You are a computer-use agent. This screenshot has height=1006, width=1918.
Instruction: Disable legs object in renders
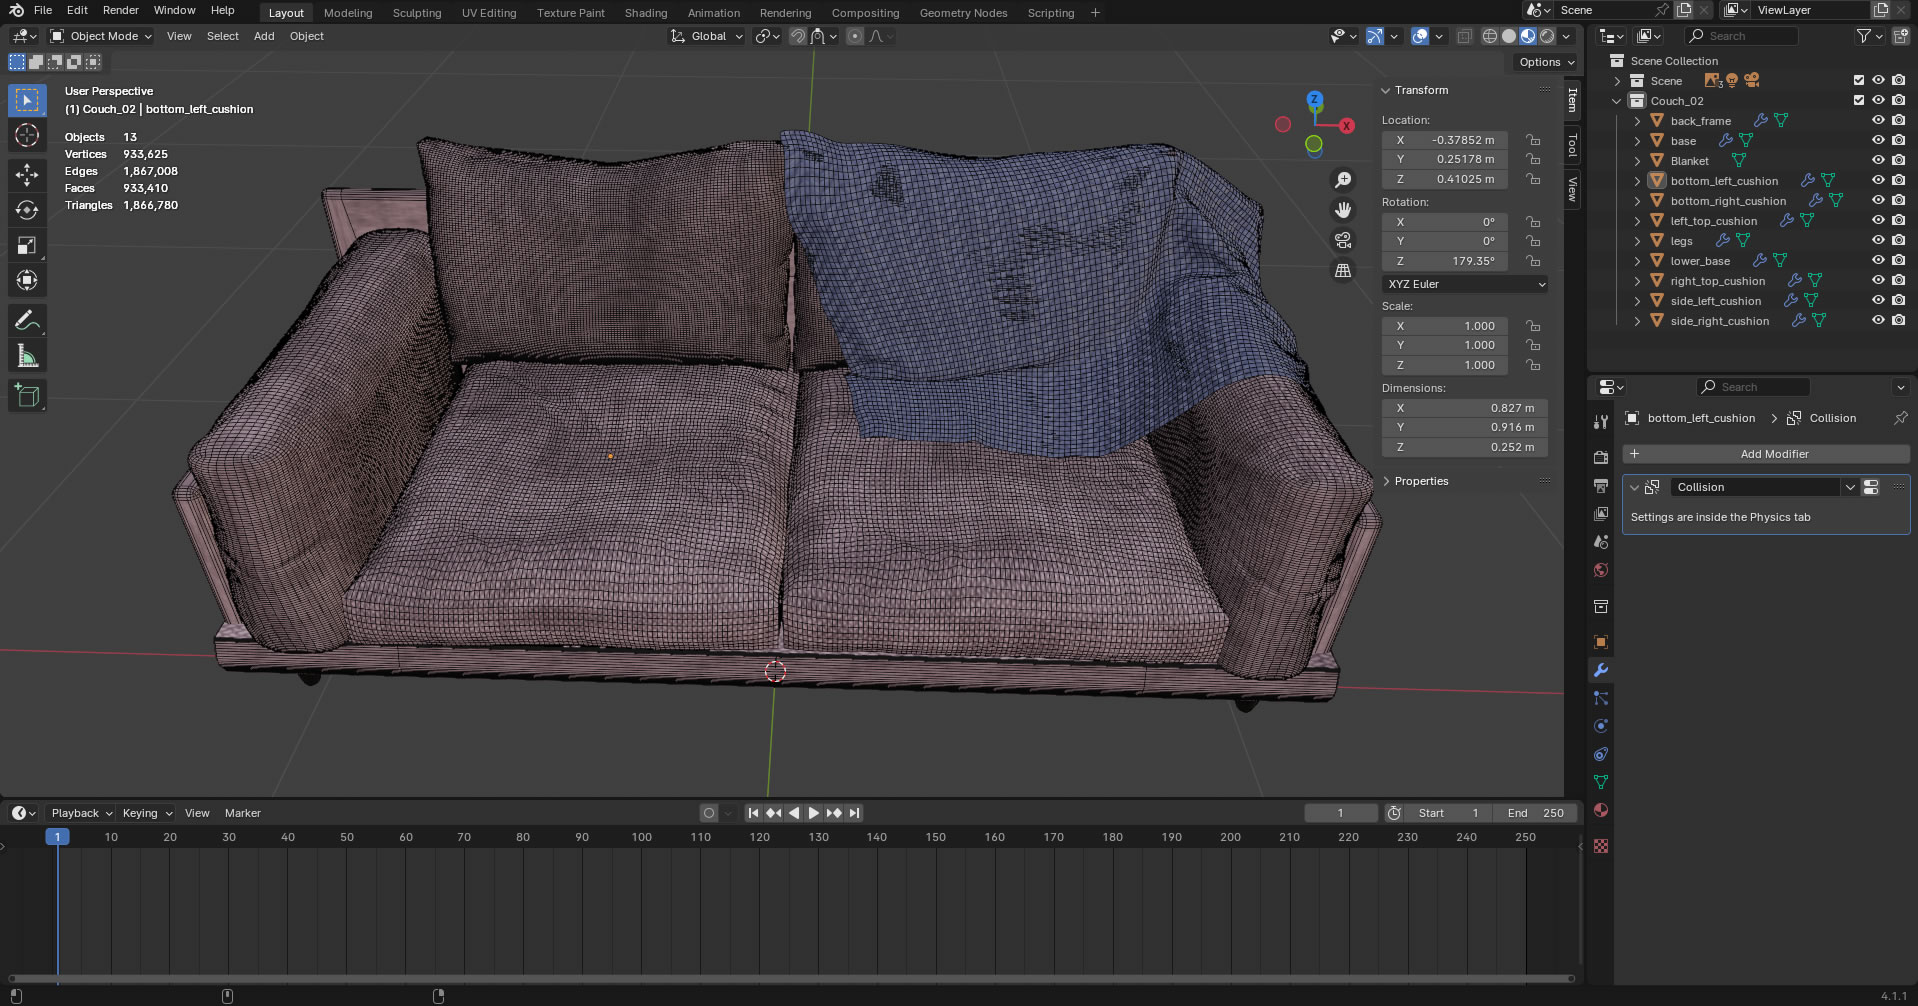point(1898,240)
